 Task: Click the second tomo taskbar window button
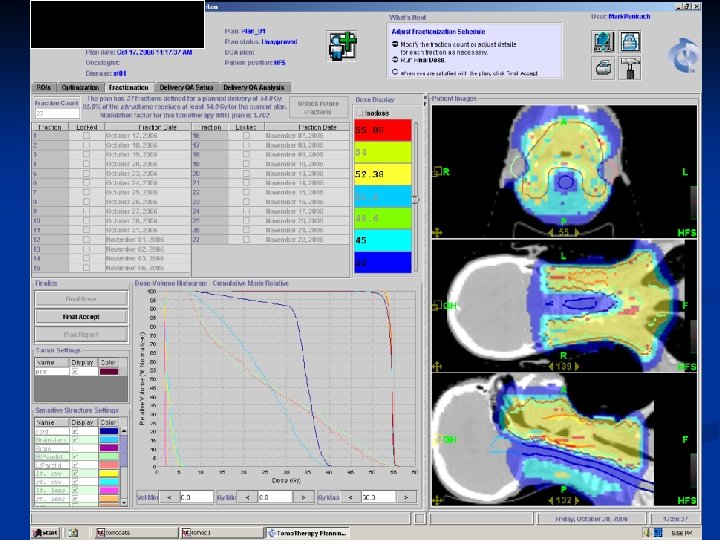point(222,533)
